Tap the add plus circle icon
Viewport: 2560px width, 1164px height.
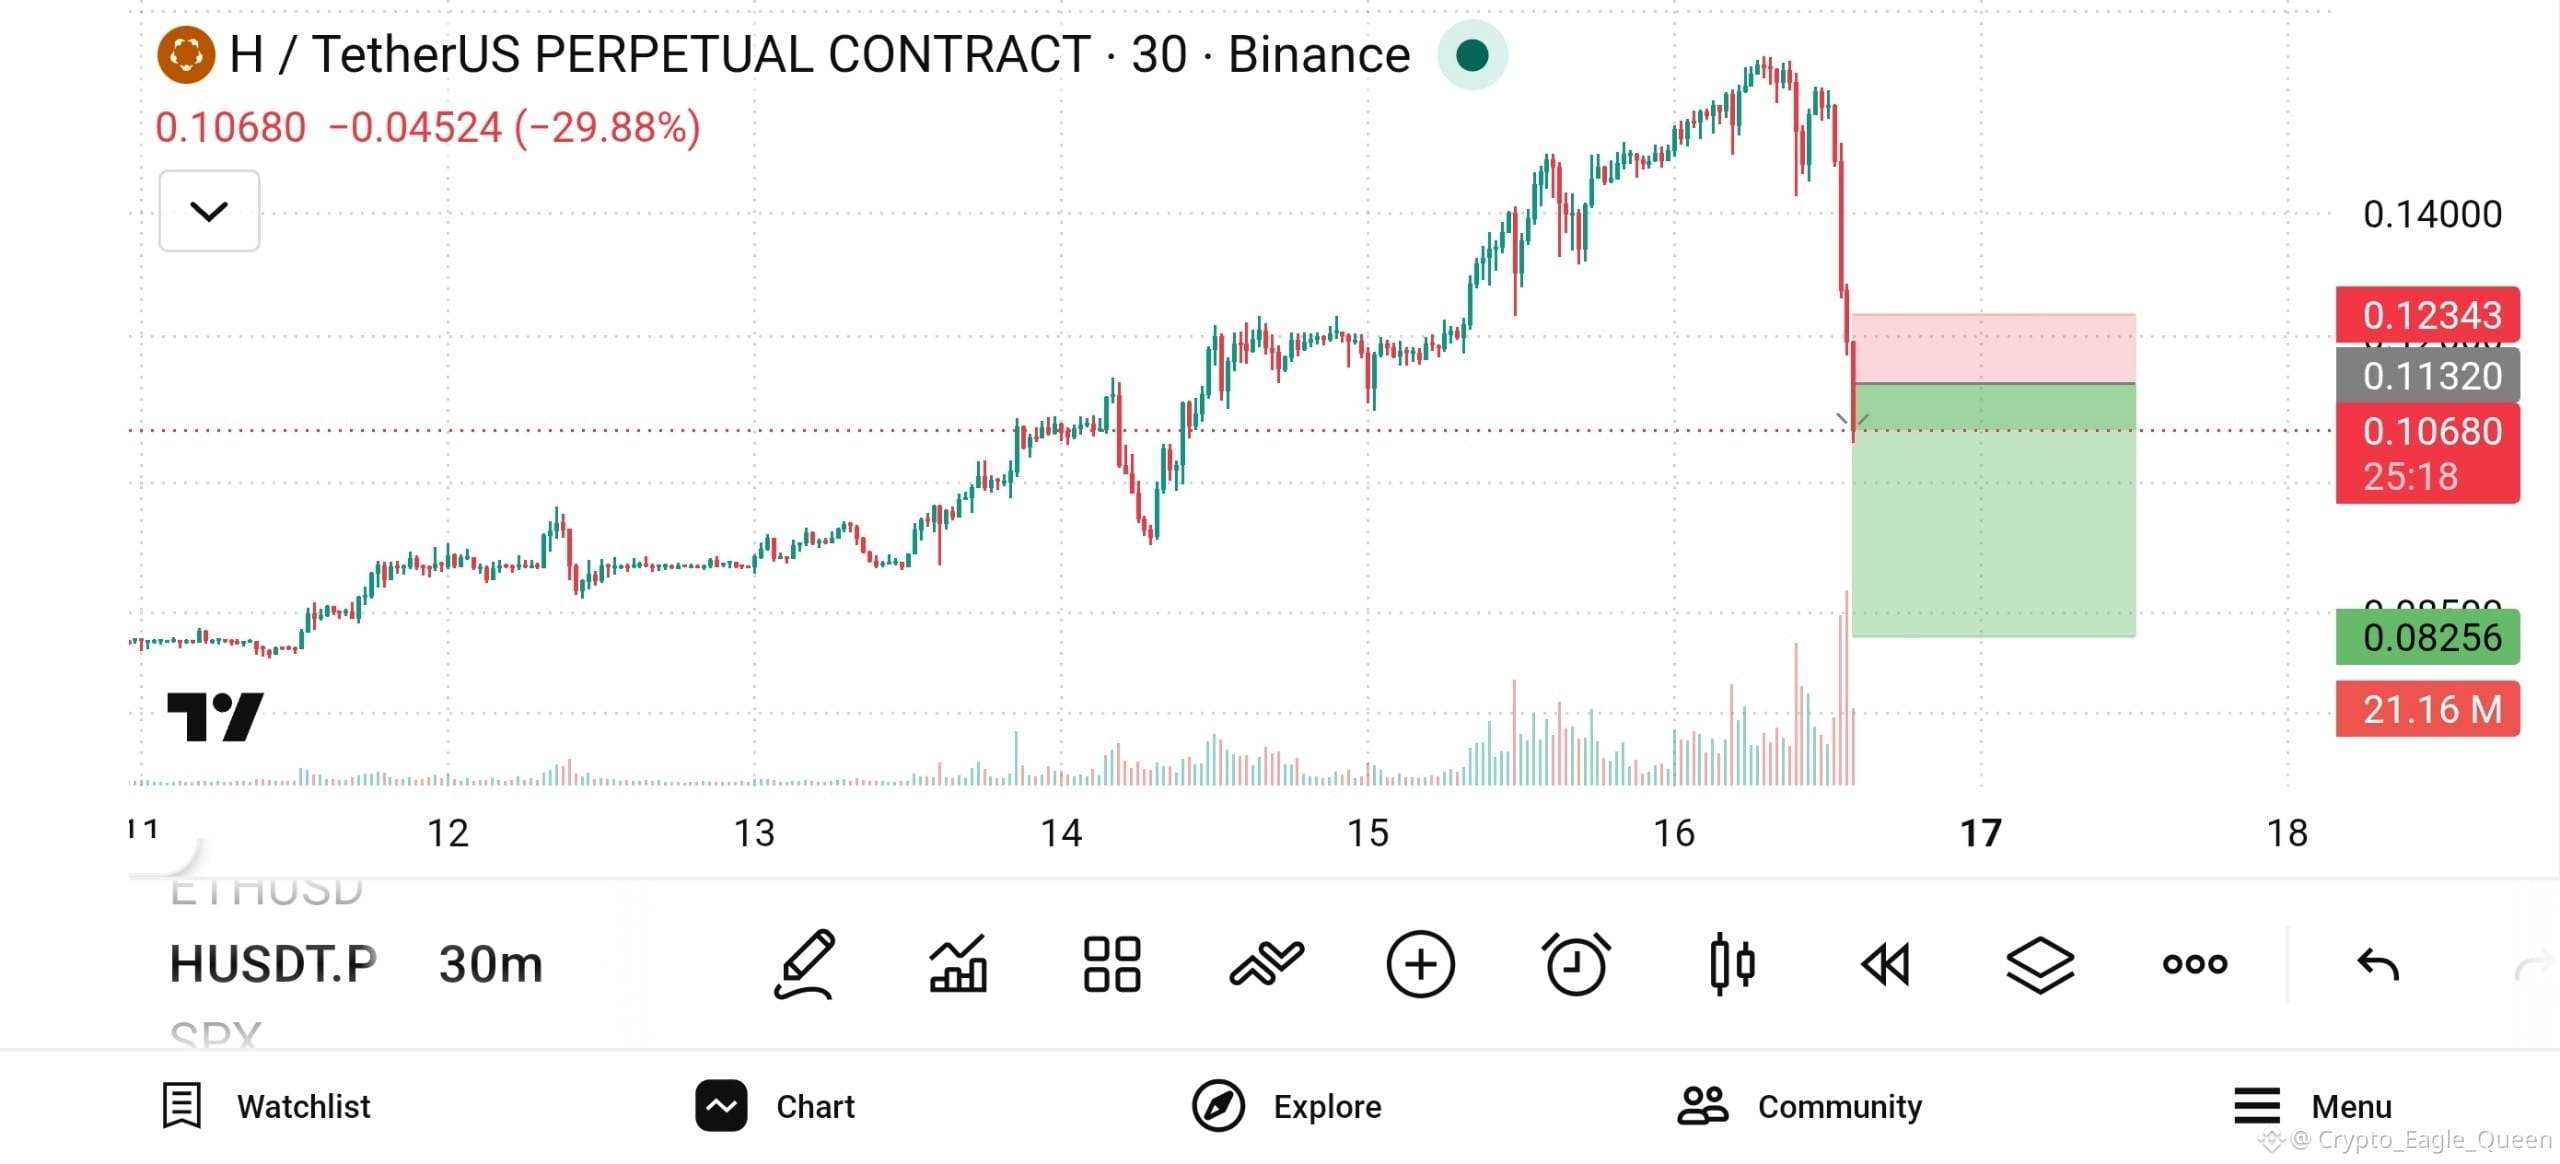coord(1420,964)
